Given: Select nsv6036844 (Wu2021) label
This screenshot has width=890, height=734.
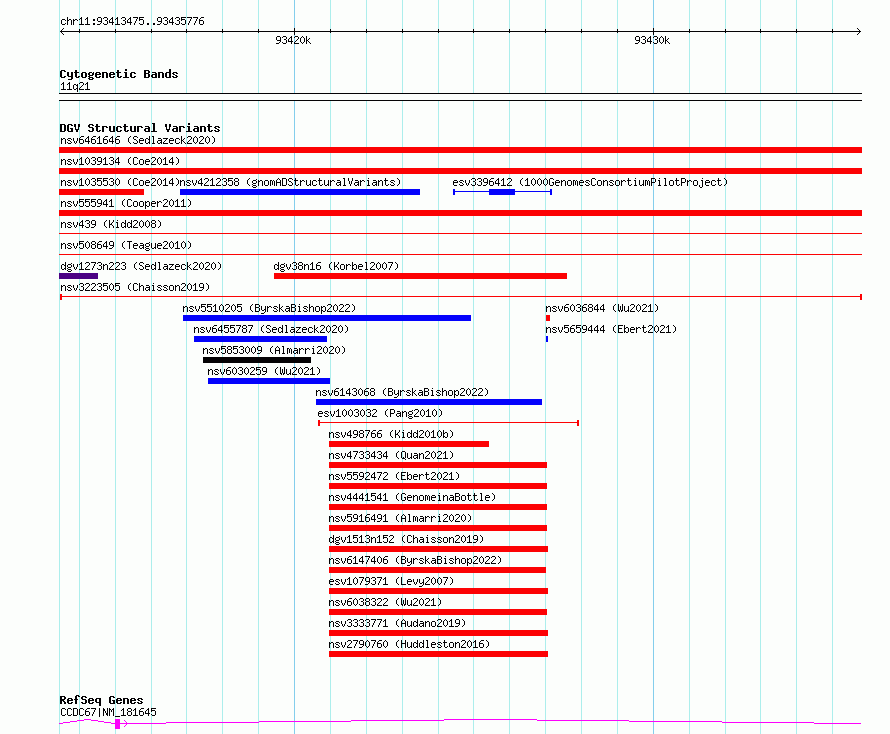Looking at the screenshot, I should point(602,308).
